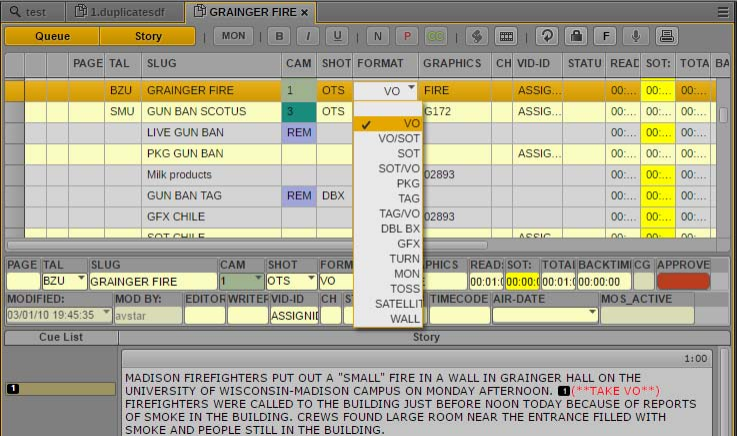Toggle underline text formatting
737x436 pixels.
pos(337,36)
